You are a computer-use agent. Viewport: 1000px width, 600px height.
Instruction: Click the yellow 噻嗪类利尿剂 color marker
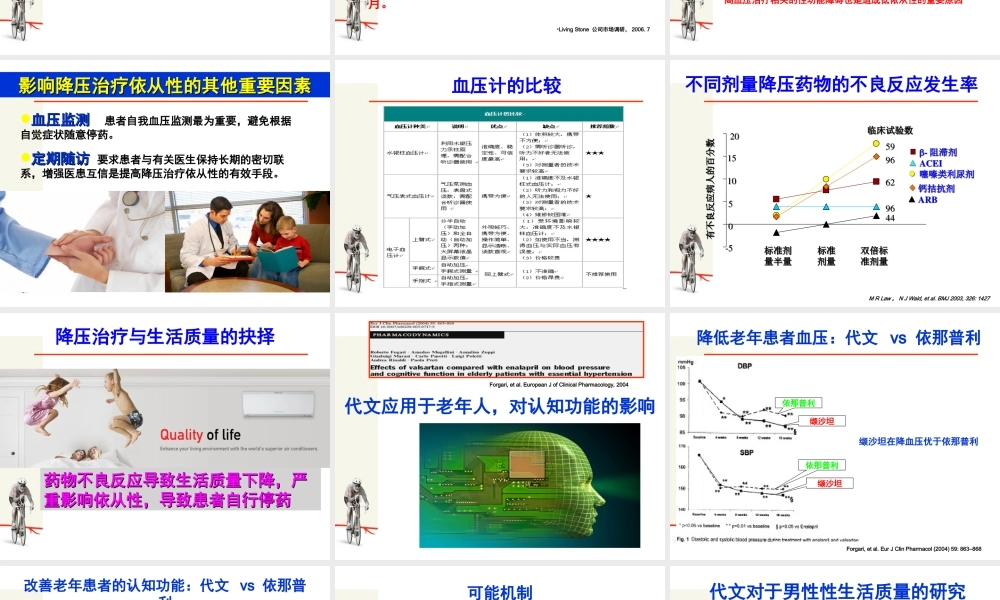coord(911,174)
